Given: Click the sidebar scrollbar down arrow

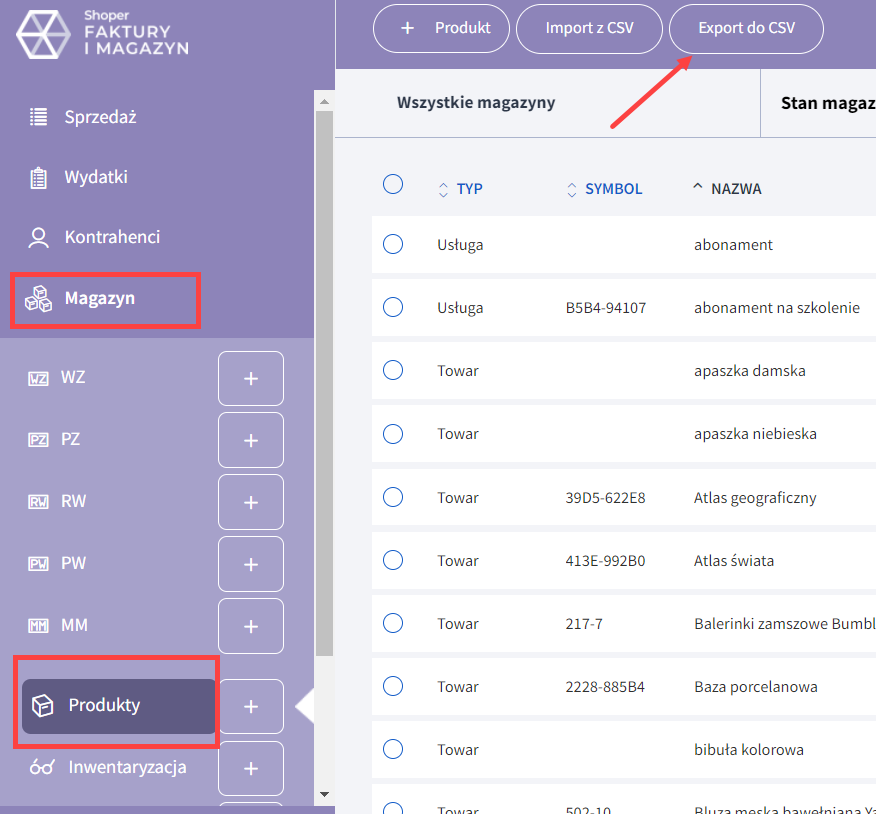Looking at the screenshot, I should pos(324,794).
